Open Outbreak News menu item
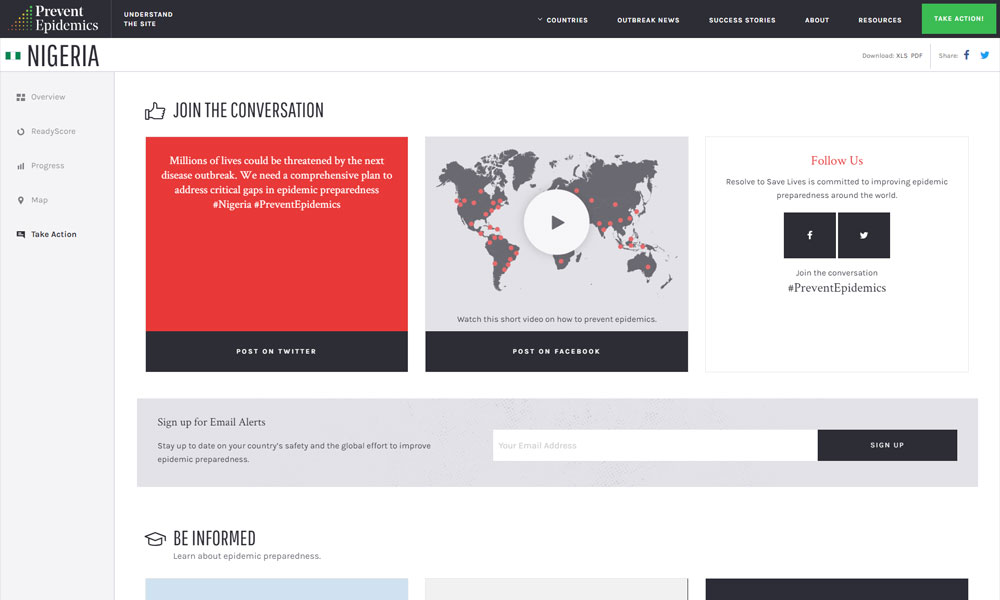The image size is (1000, 600). click(648, 20)
